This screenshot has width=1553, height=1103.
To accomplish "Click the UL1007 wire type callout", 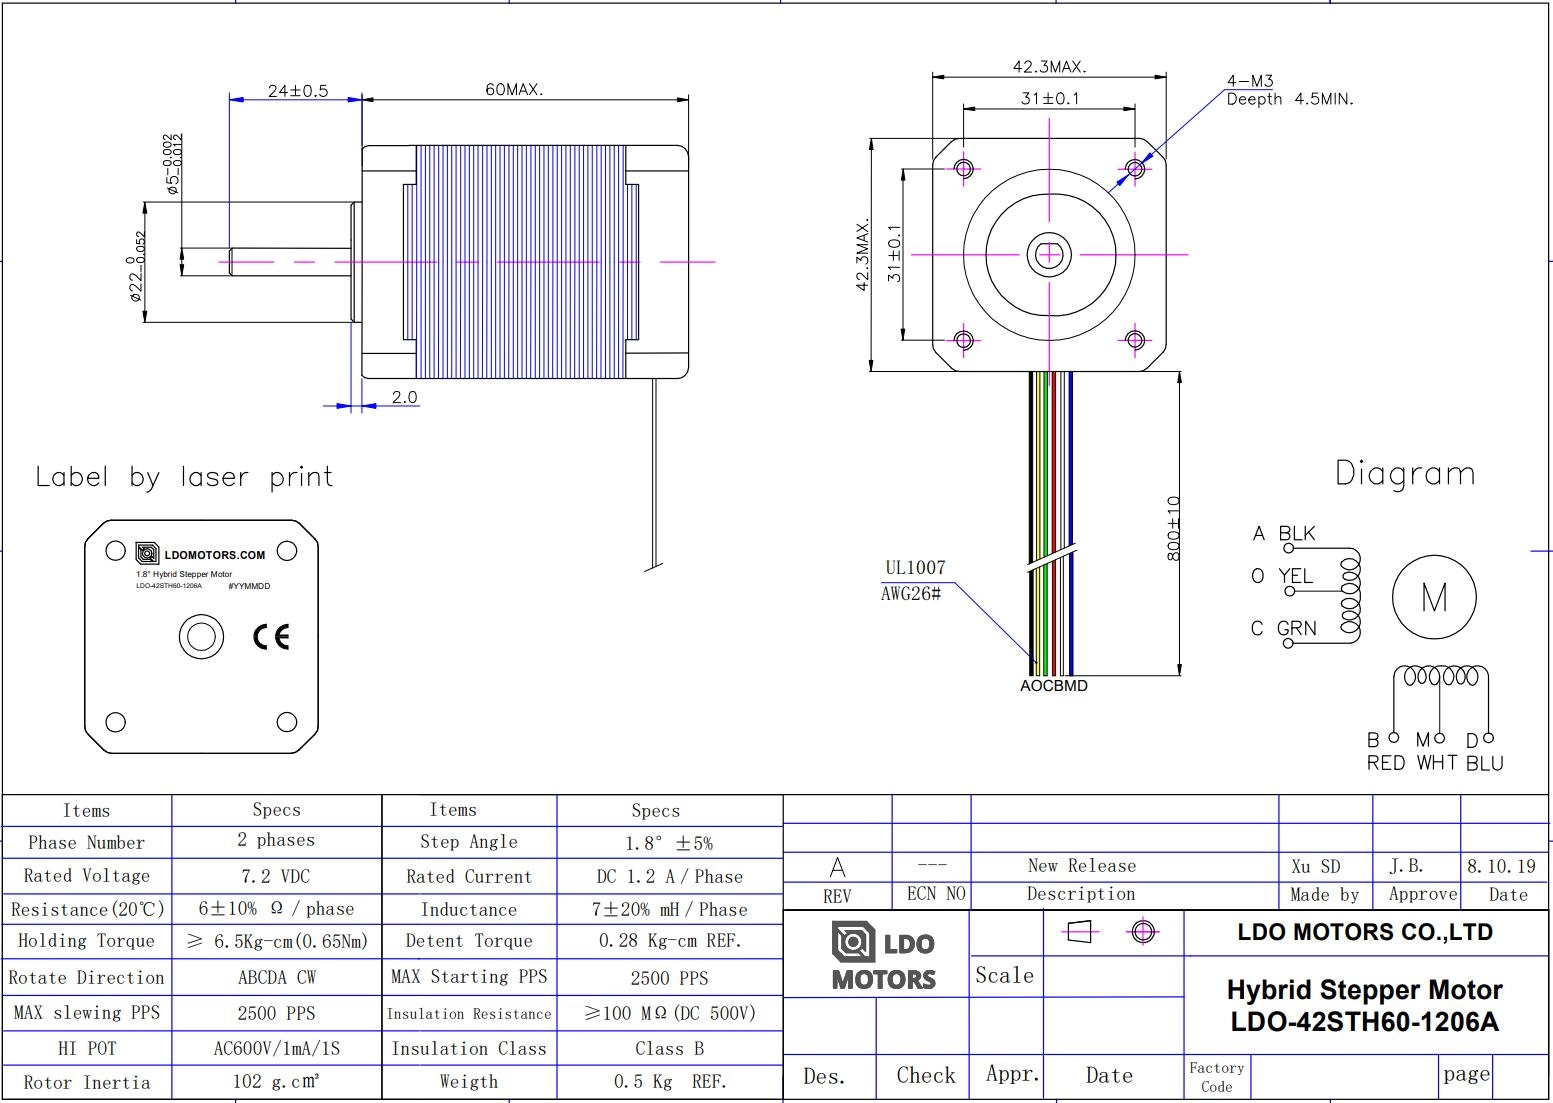I will 915,568.
